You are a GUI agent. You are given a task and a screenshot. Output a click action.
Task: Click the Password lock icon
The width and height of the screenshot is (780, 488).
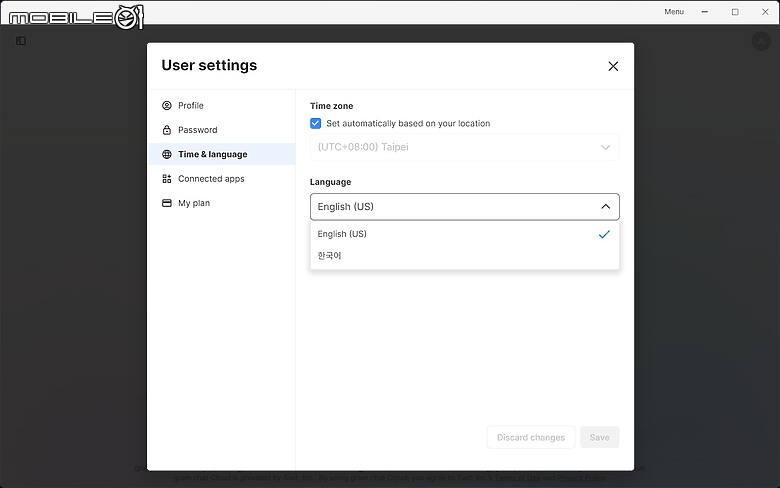(167, 130)
